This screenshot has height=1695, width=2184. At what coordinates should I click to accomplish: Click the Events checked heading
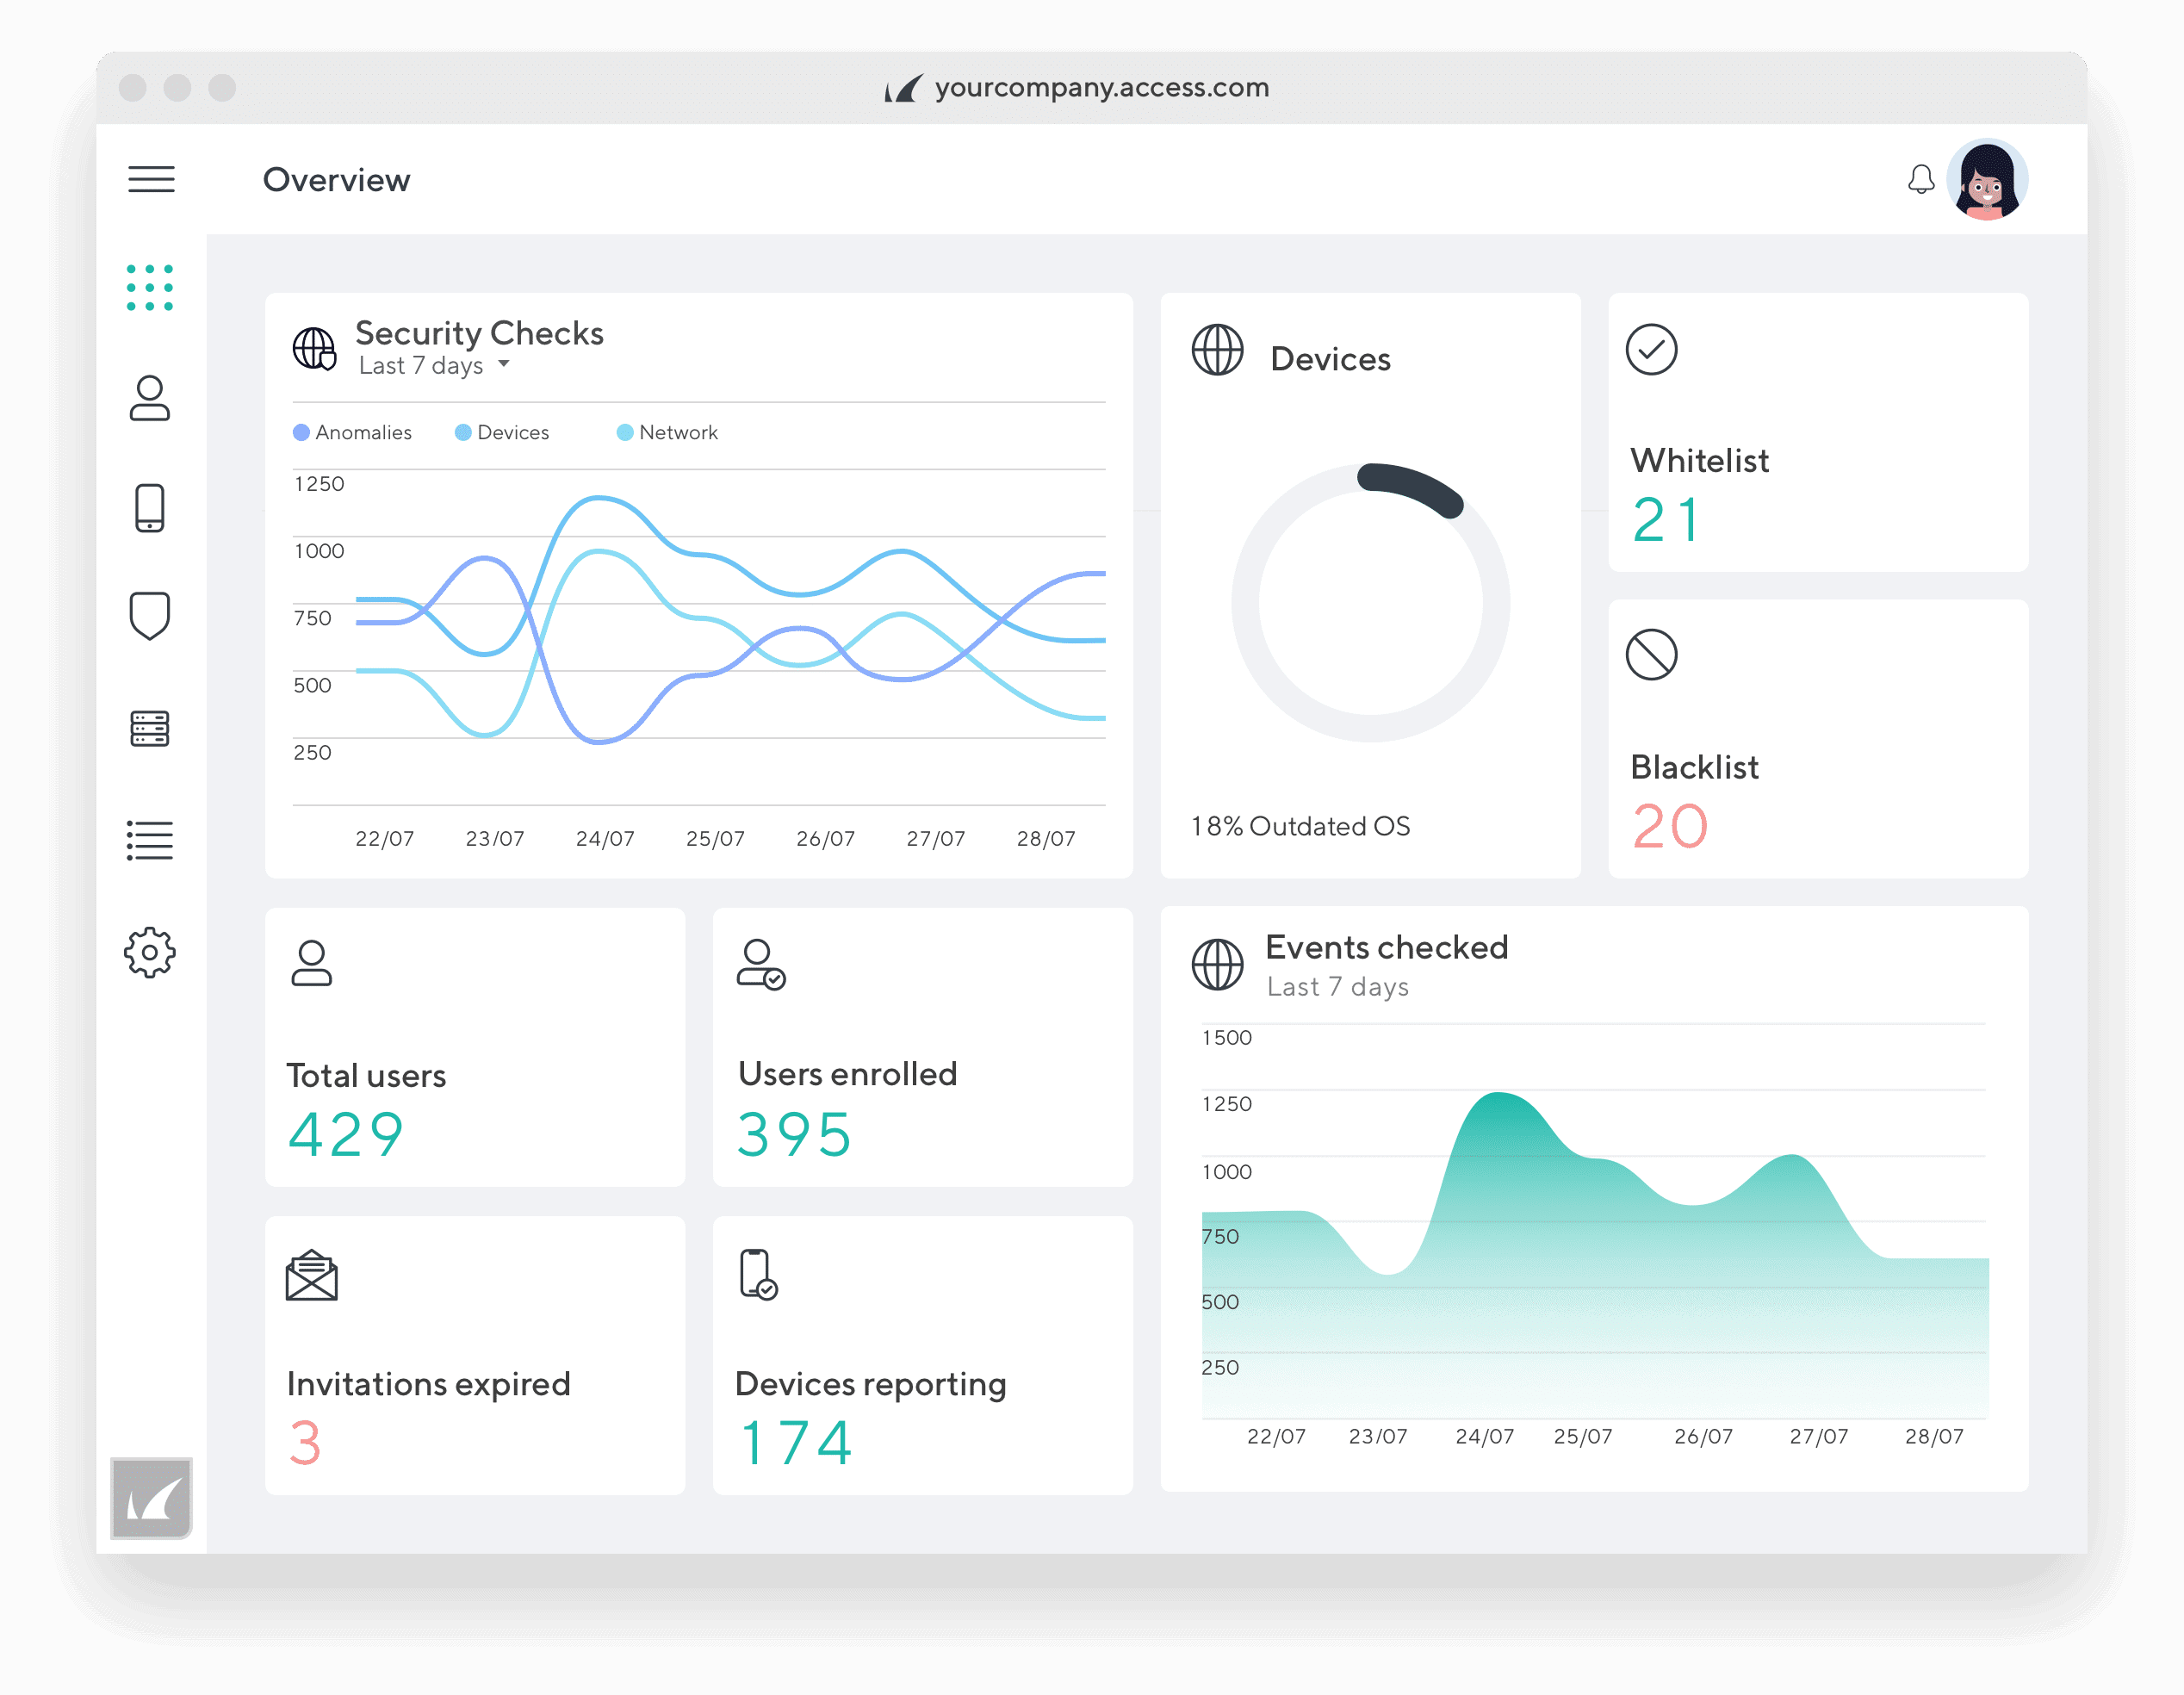[x=1387, y=947]
